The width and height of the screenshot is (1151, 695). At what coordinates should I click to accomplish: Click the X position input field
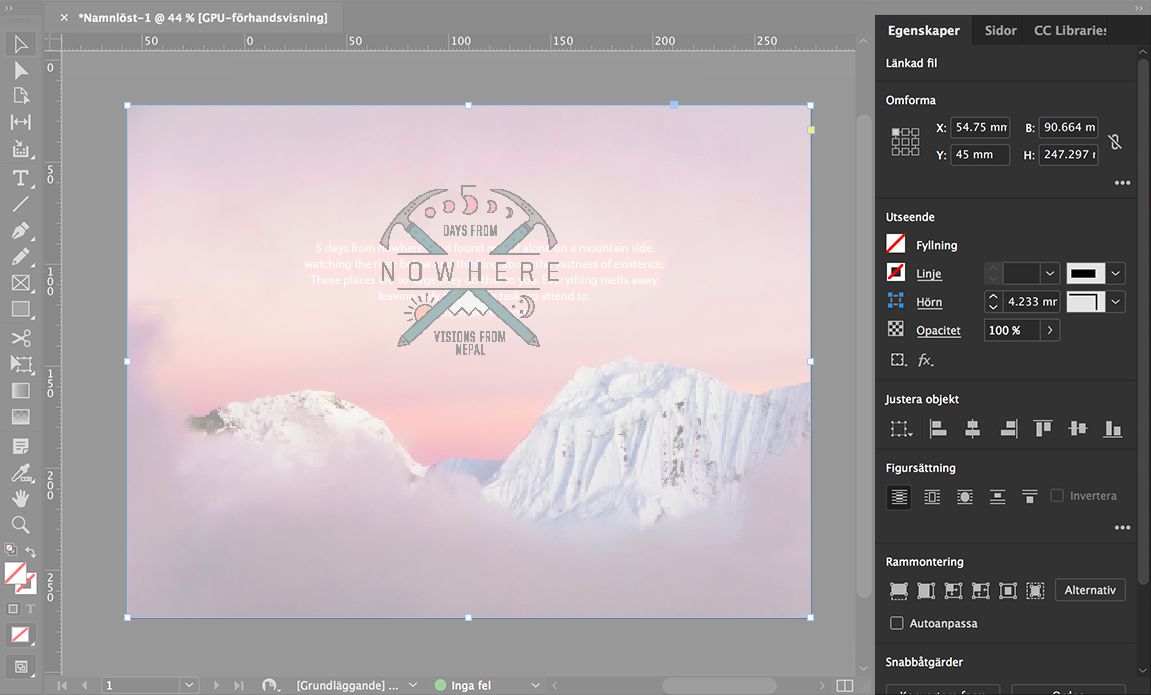pos(980,127)
